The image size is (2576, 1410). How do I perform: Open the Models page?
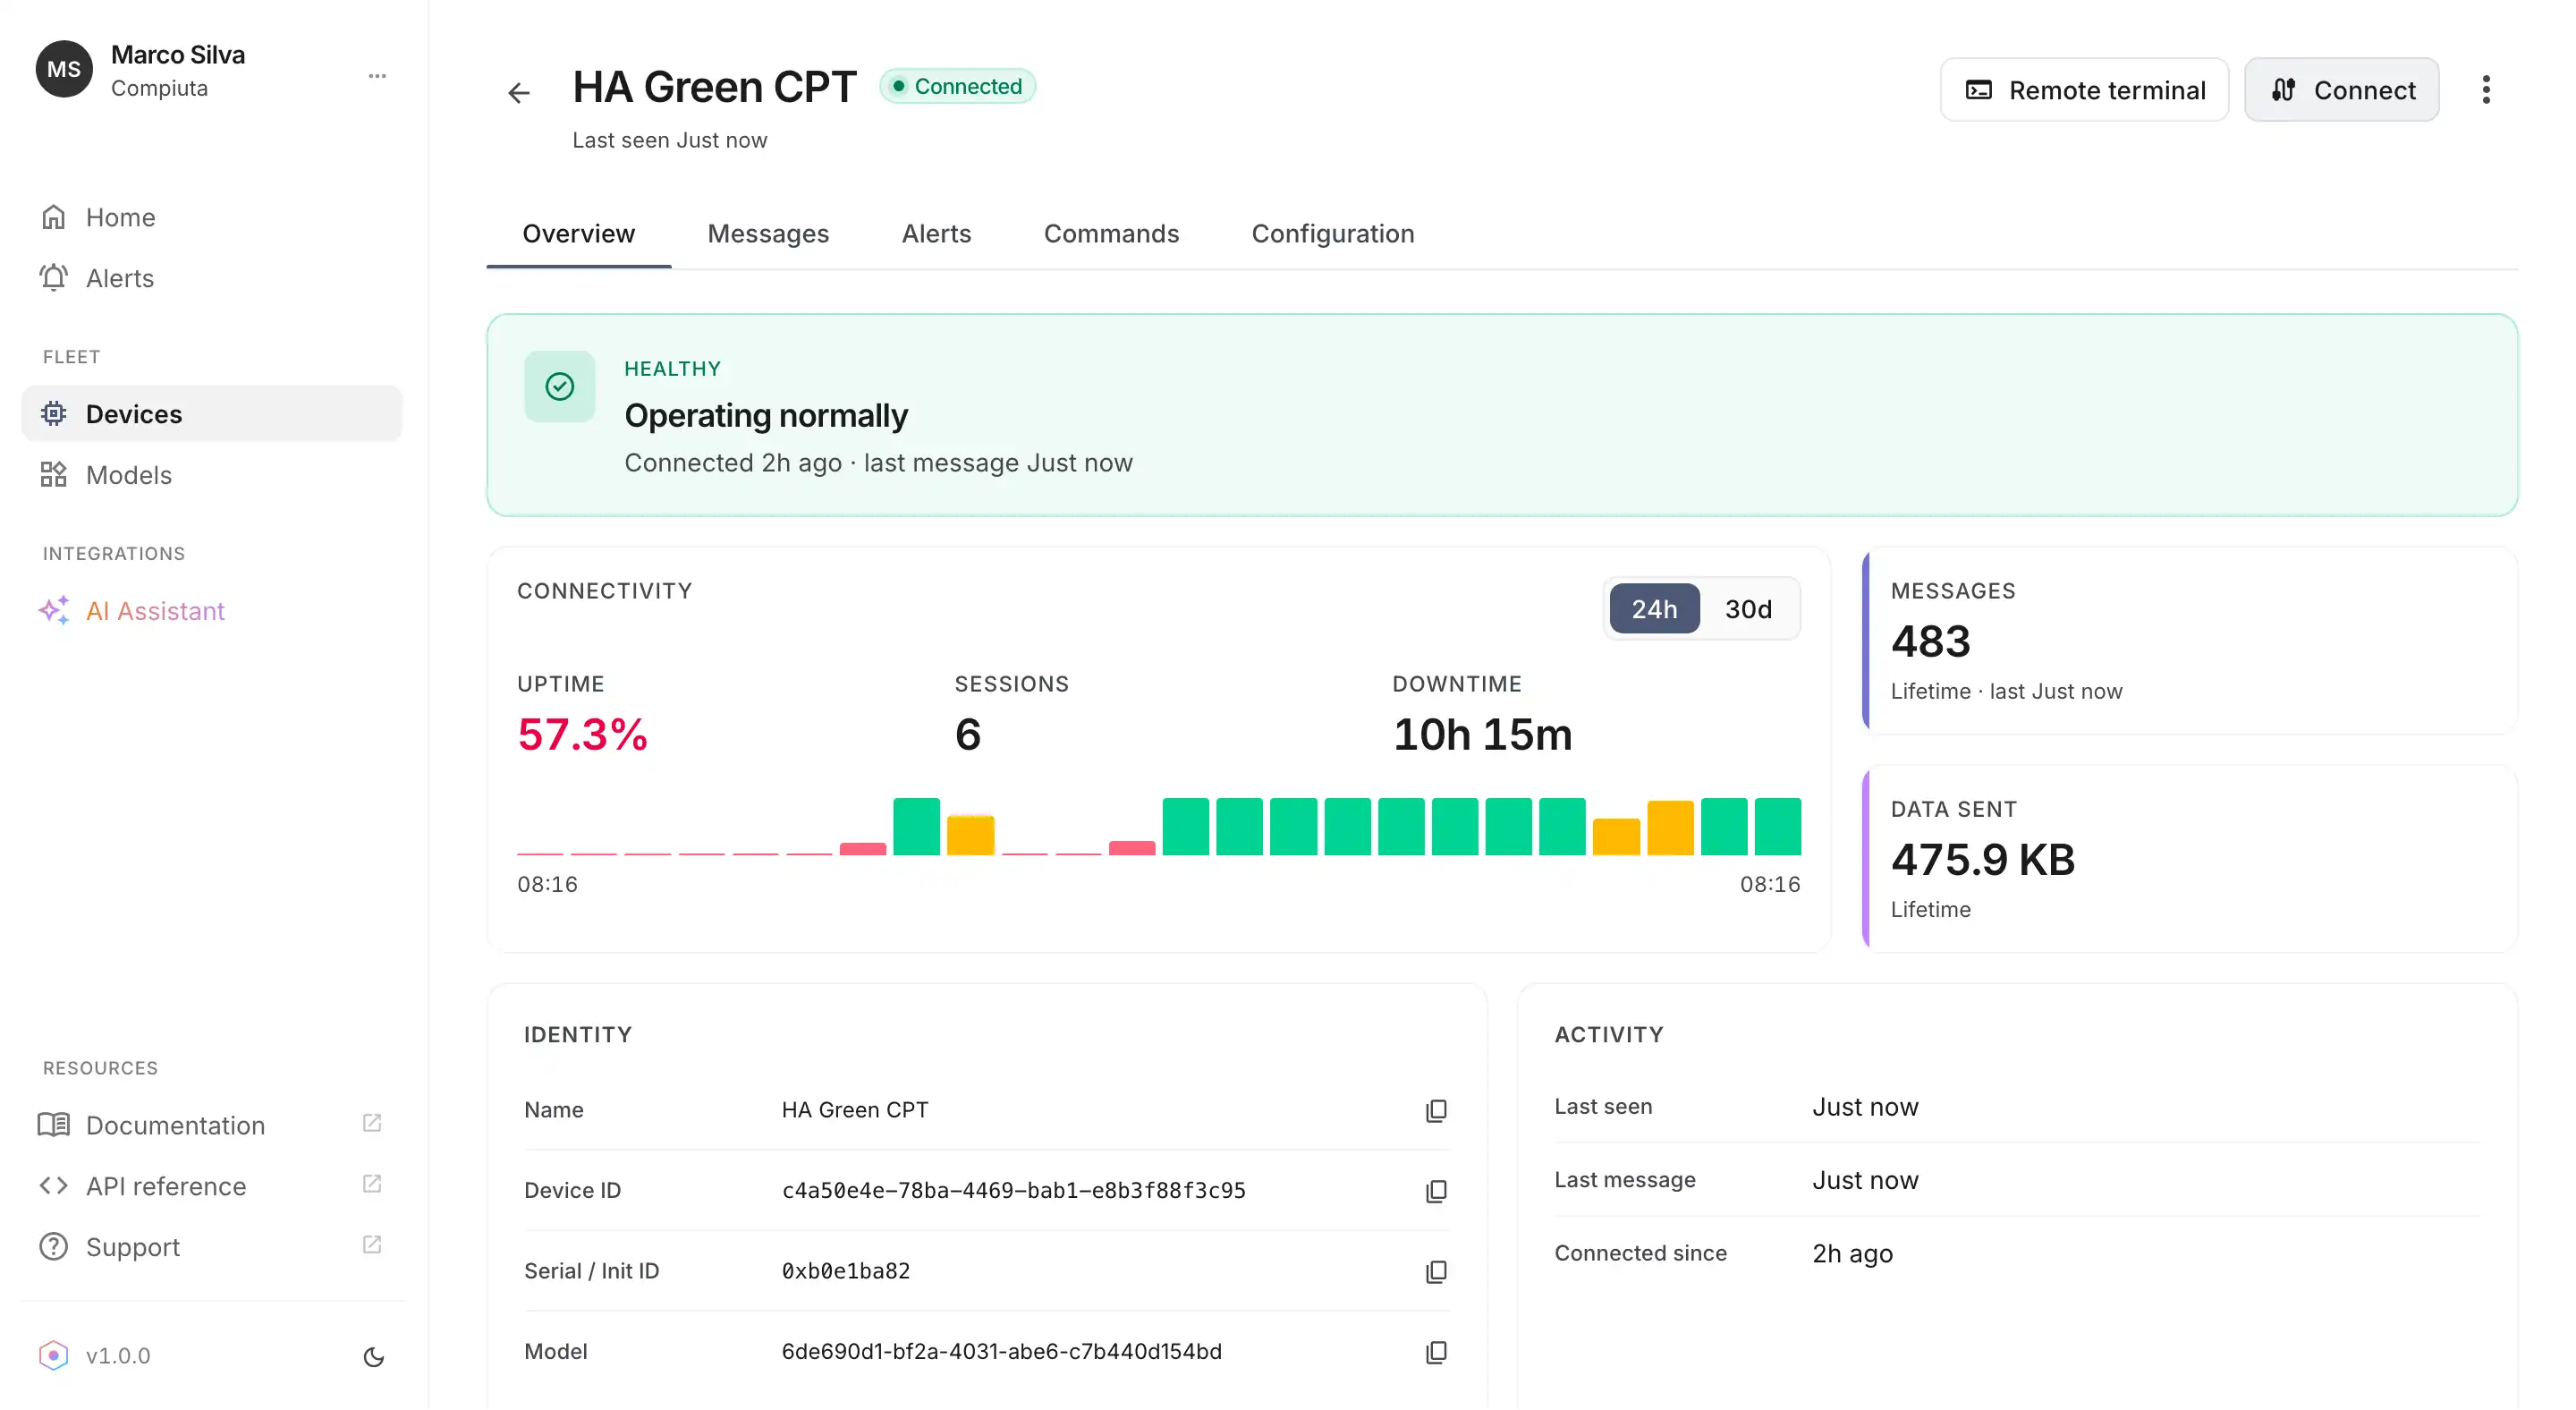pyautogui.click(x=212, y=475)
